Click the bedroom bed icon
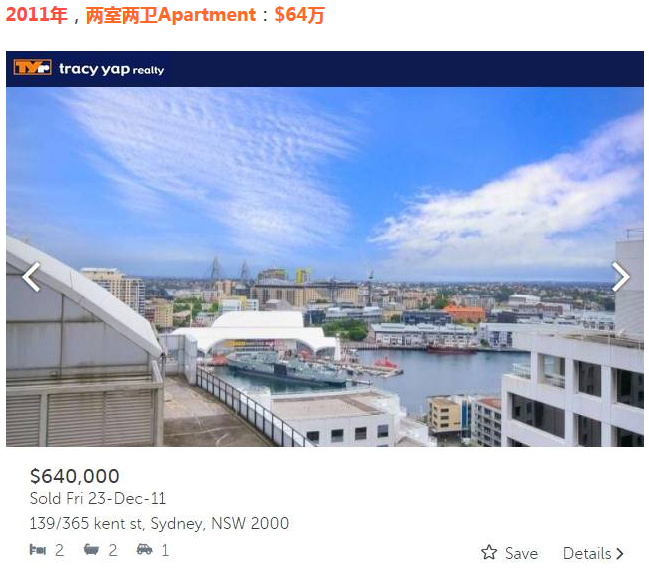649x580 pixels. pyautogui.click(x=38, y=550)
